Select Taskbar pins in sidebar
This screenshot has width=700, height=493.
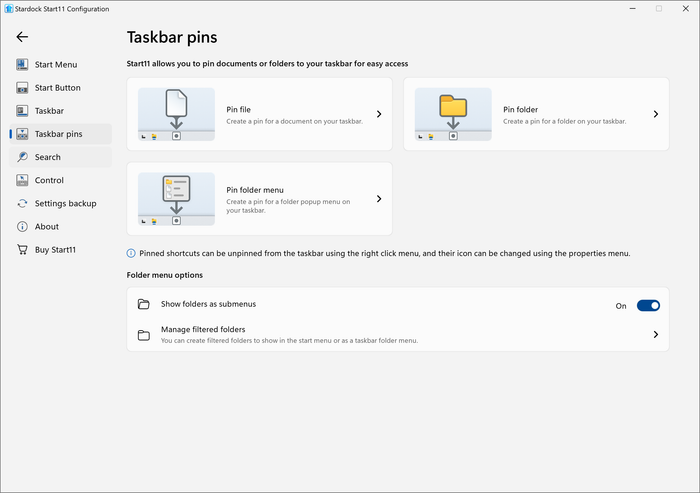(x=61, y=134)
